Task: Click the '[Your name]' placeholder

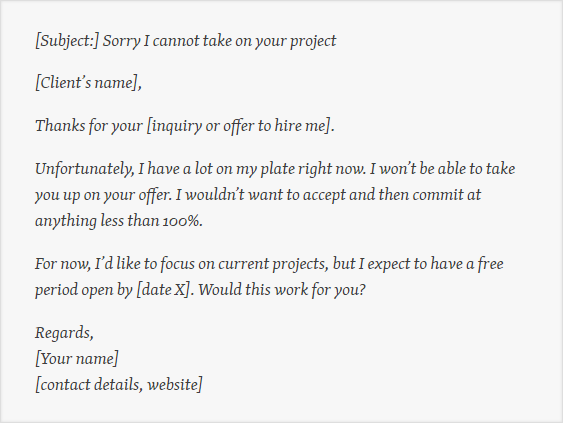Action: [x=77, y=359]
